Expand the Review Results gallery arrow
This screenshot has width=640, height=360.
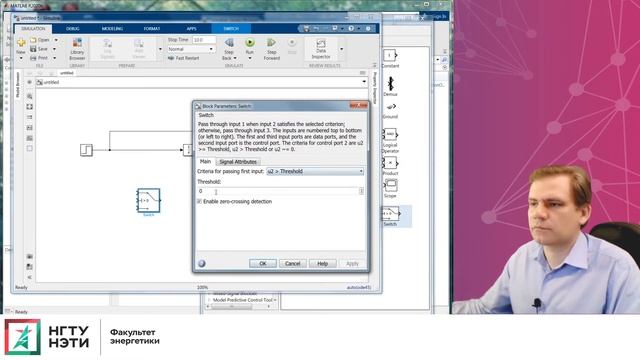click(342, 49)
